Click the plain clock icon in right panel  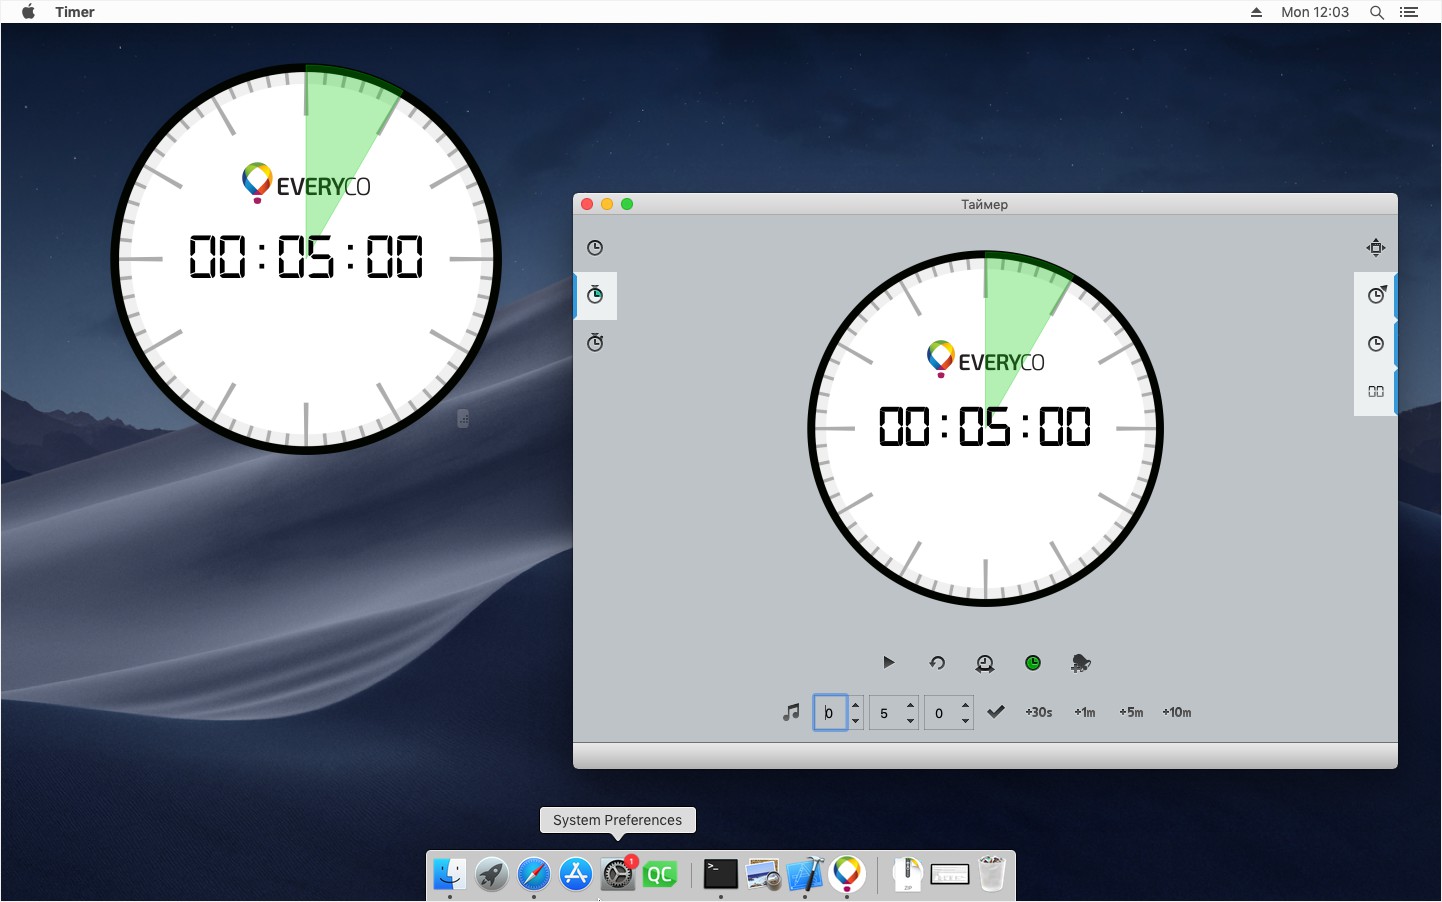coord(1376,344)
